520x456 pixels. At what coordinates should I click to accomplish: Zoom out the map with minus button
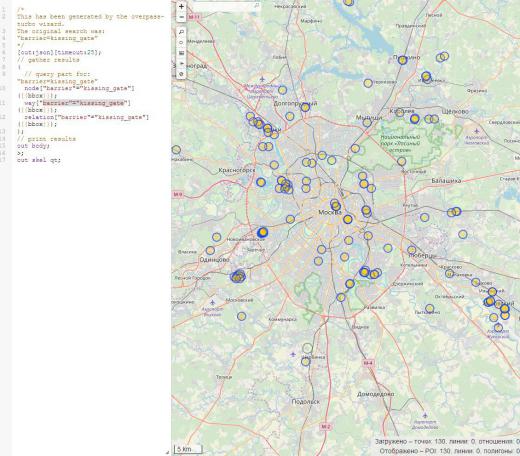pos(181,17)
